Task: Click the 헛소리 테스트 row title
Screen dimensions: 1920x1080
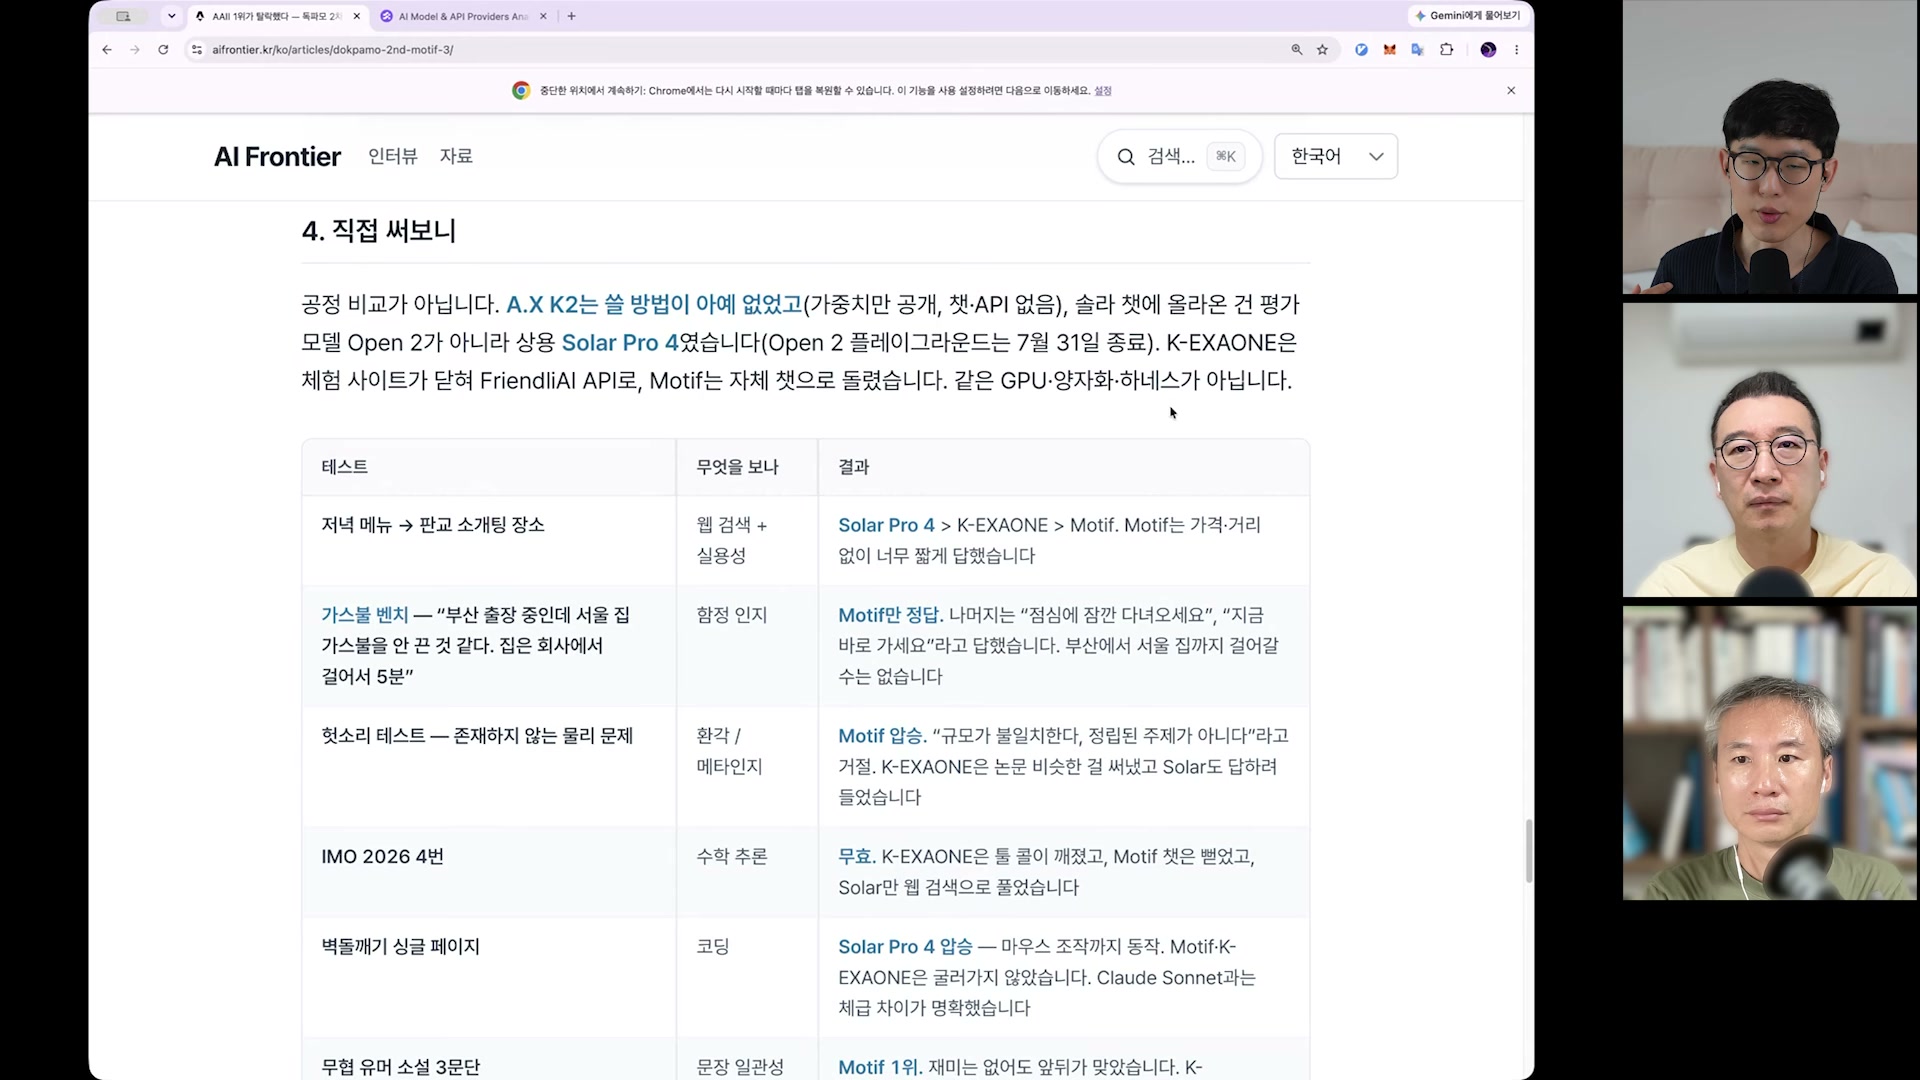Action: [x=477, y=736]
